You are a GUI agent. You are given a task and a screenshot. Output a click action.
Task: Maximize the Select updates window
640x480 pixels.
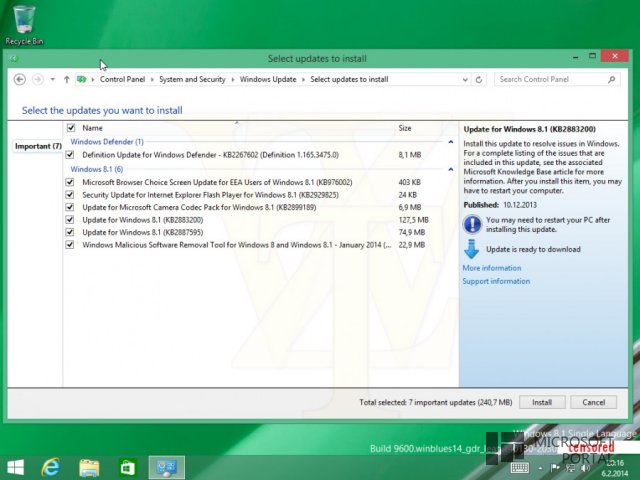(592, 56)
